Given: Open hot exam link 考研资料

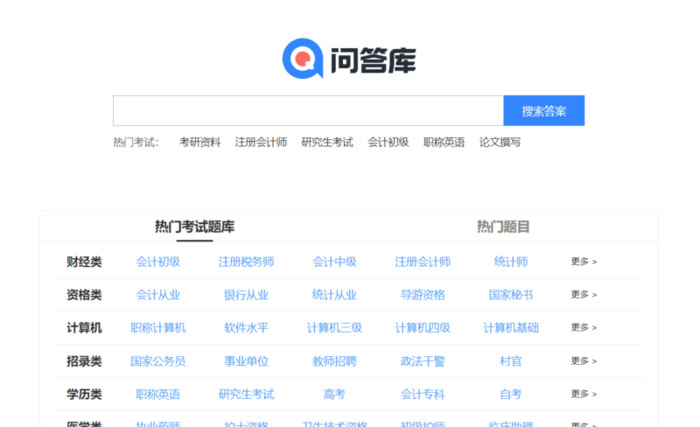Looking at the screenshot, I should [x=200, y=142].
